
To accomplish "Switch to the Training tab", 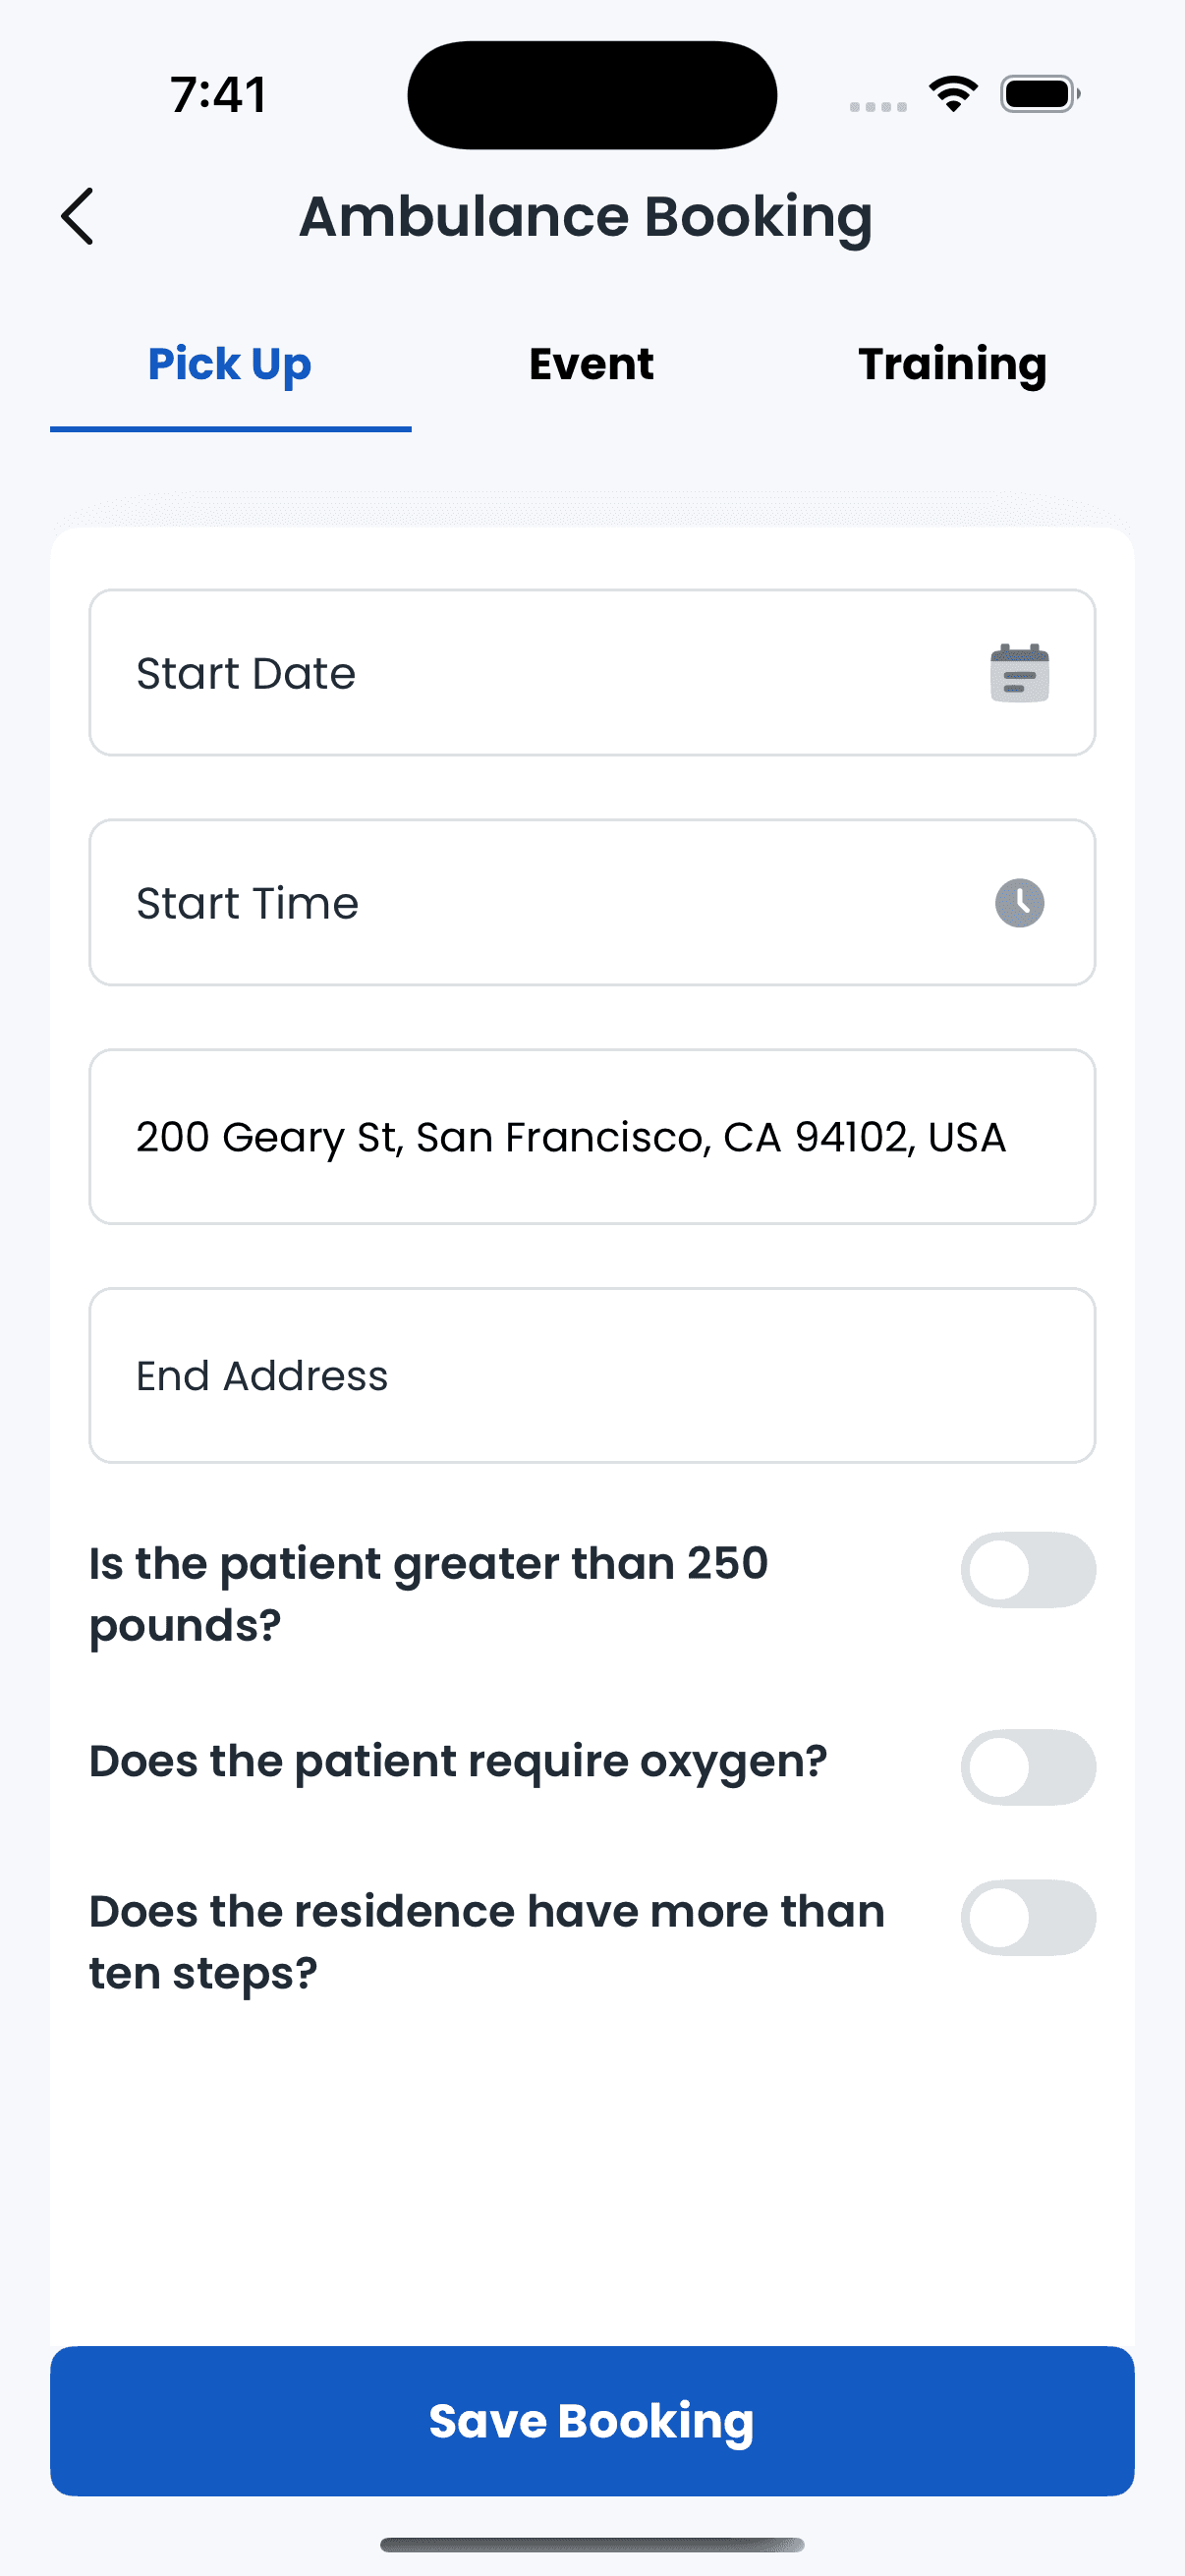I will click(952, 364).
